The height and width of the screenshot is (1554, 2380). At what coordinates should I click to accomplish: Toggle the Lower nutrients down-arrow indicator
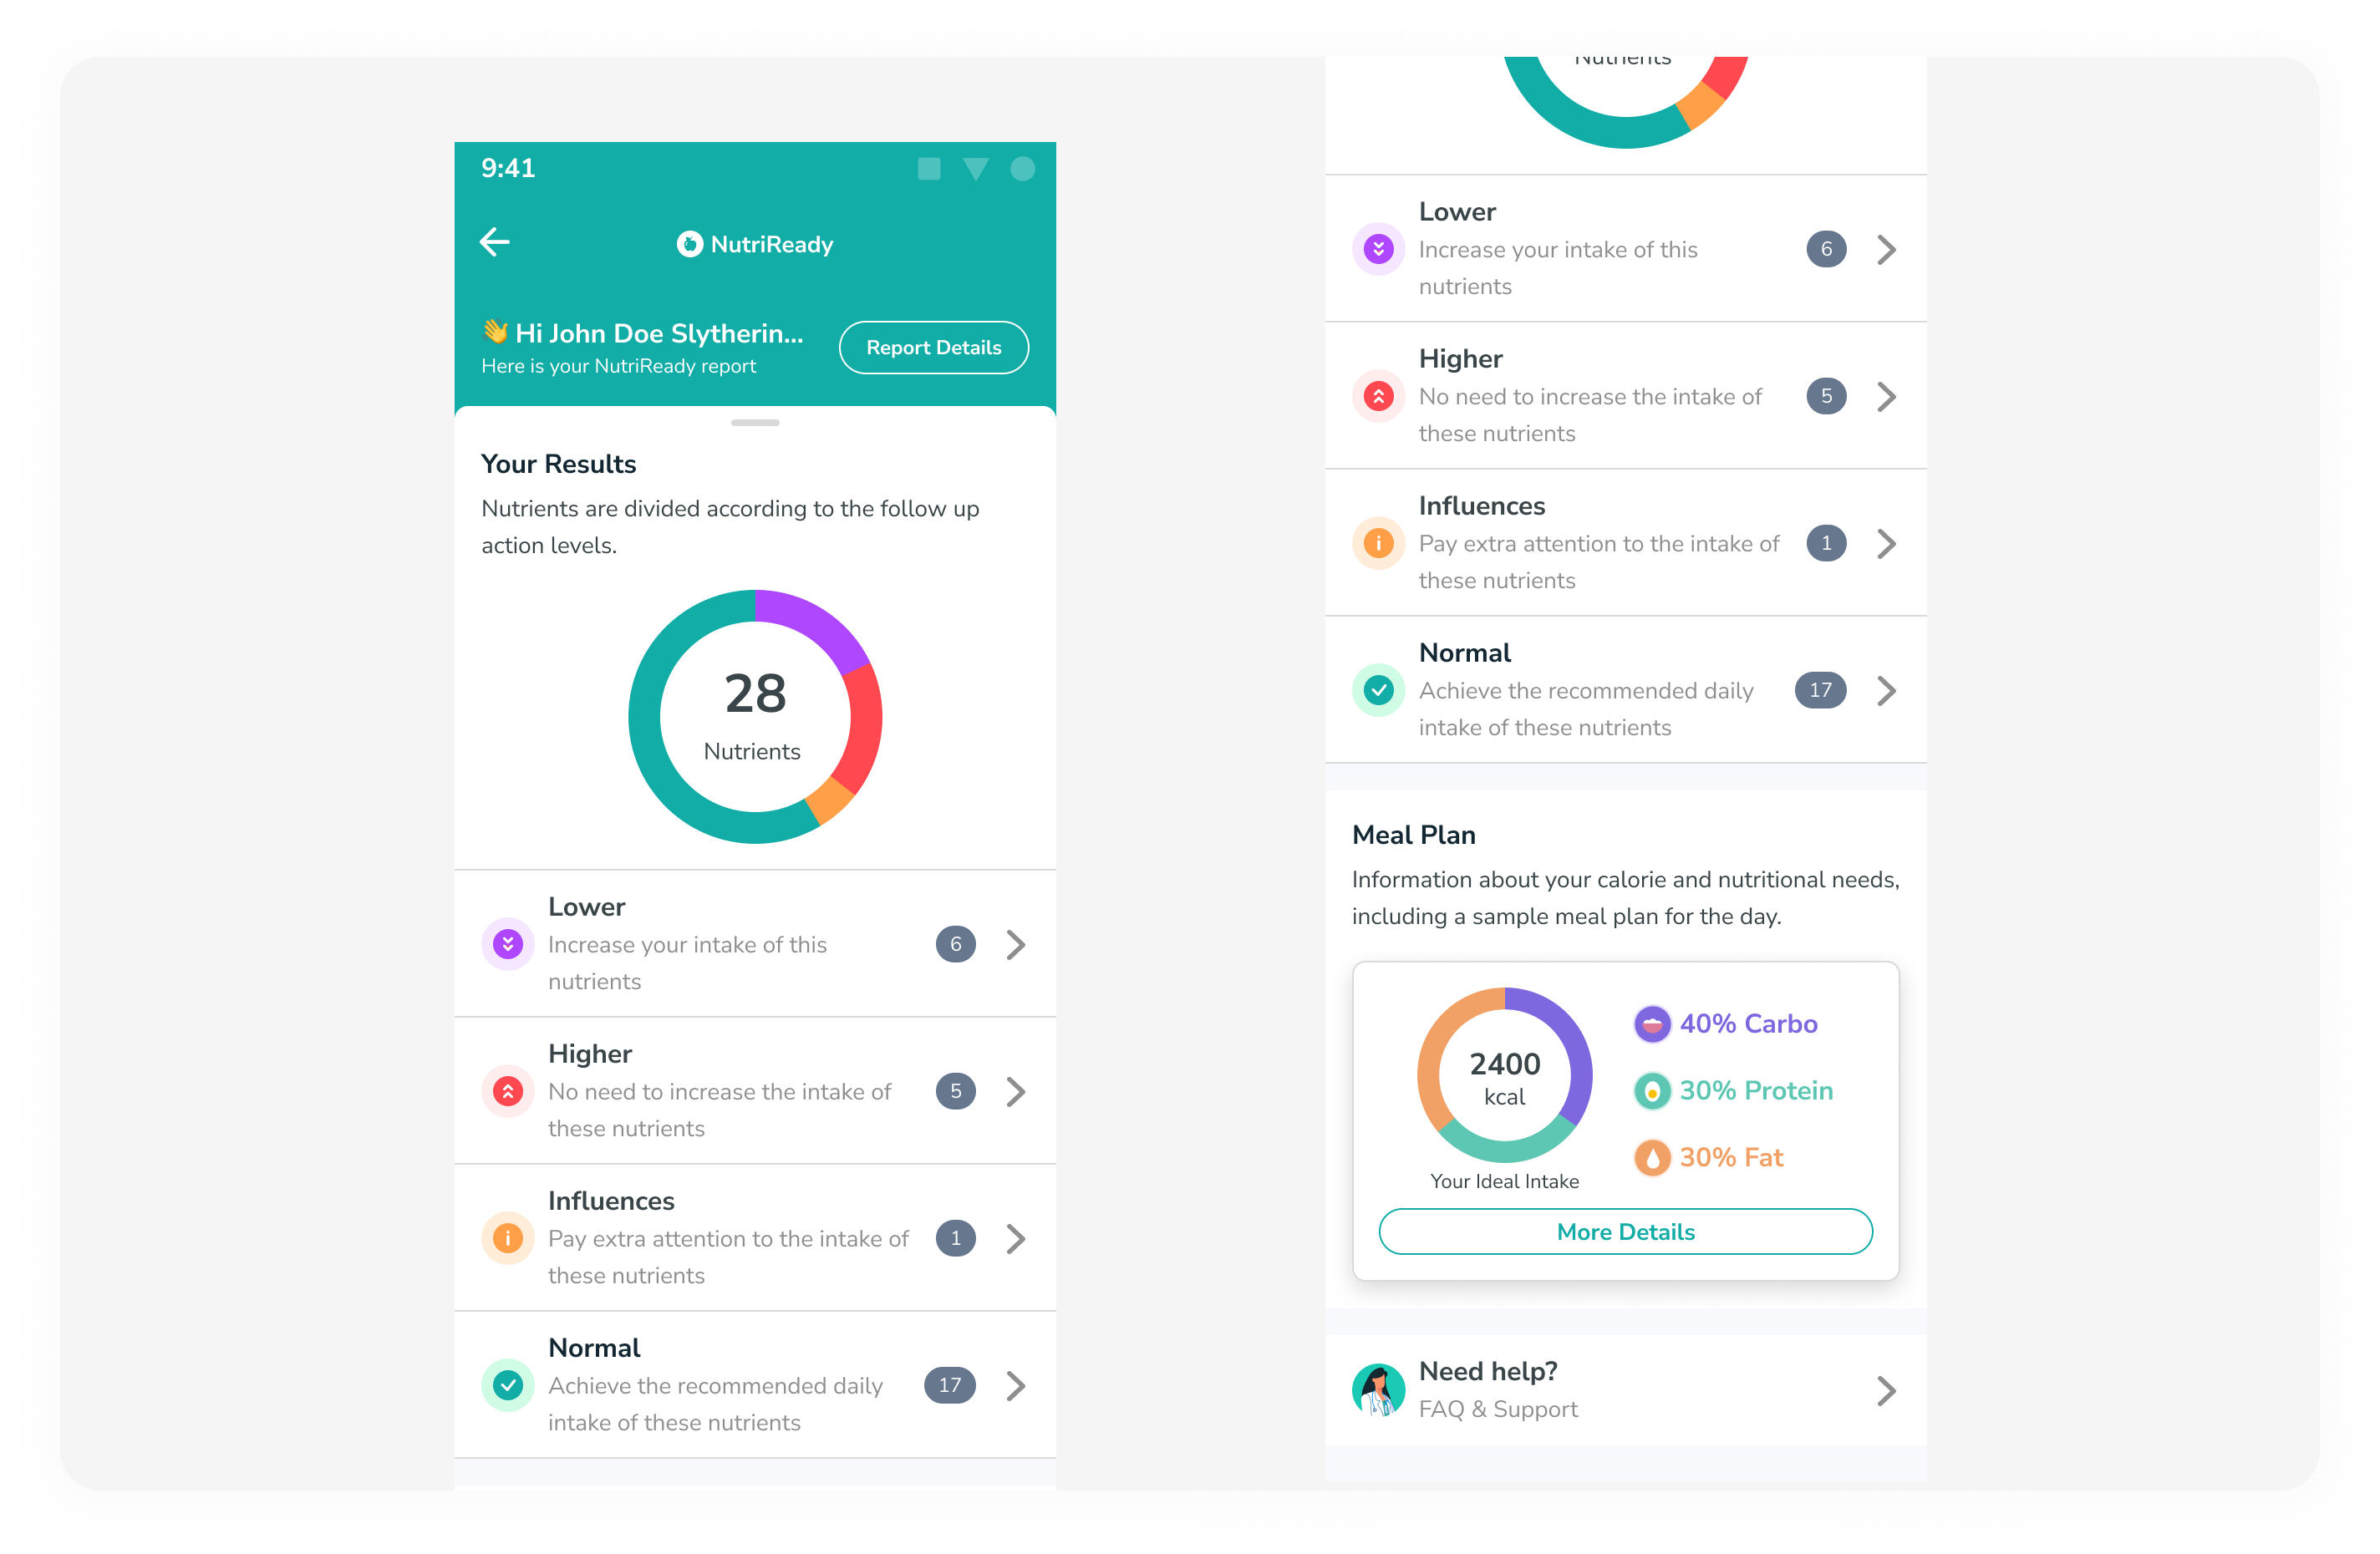point(505,943)
